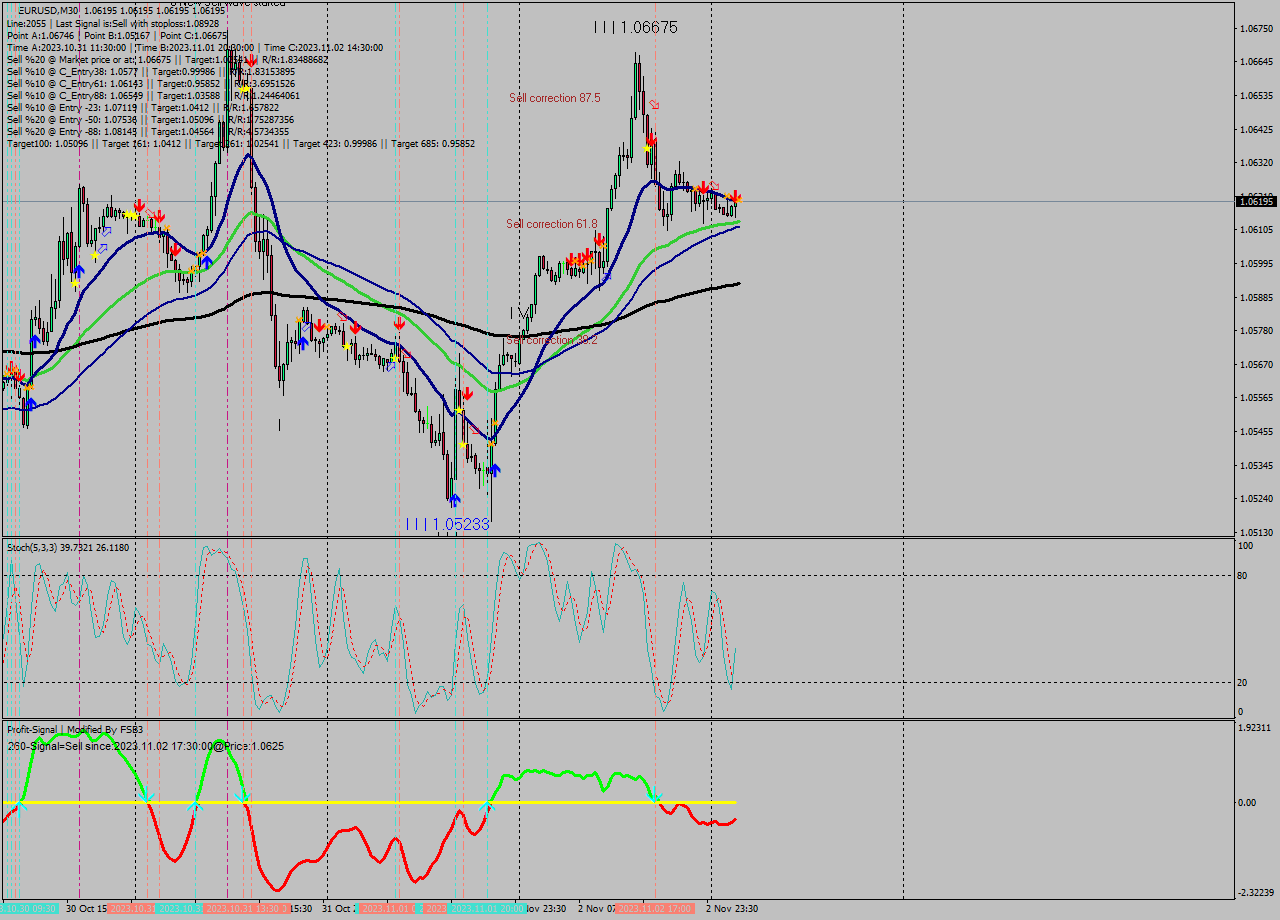Select the high label '| | | 1.06675'
The width and height of the screenshot is (1280, 920).
coord(635,28)
